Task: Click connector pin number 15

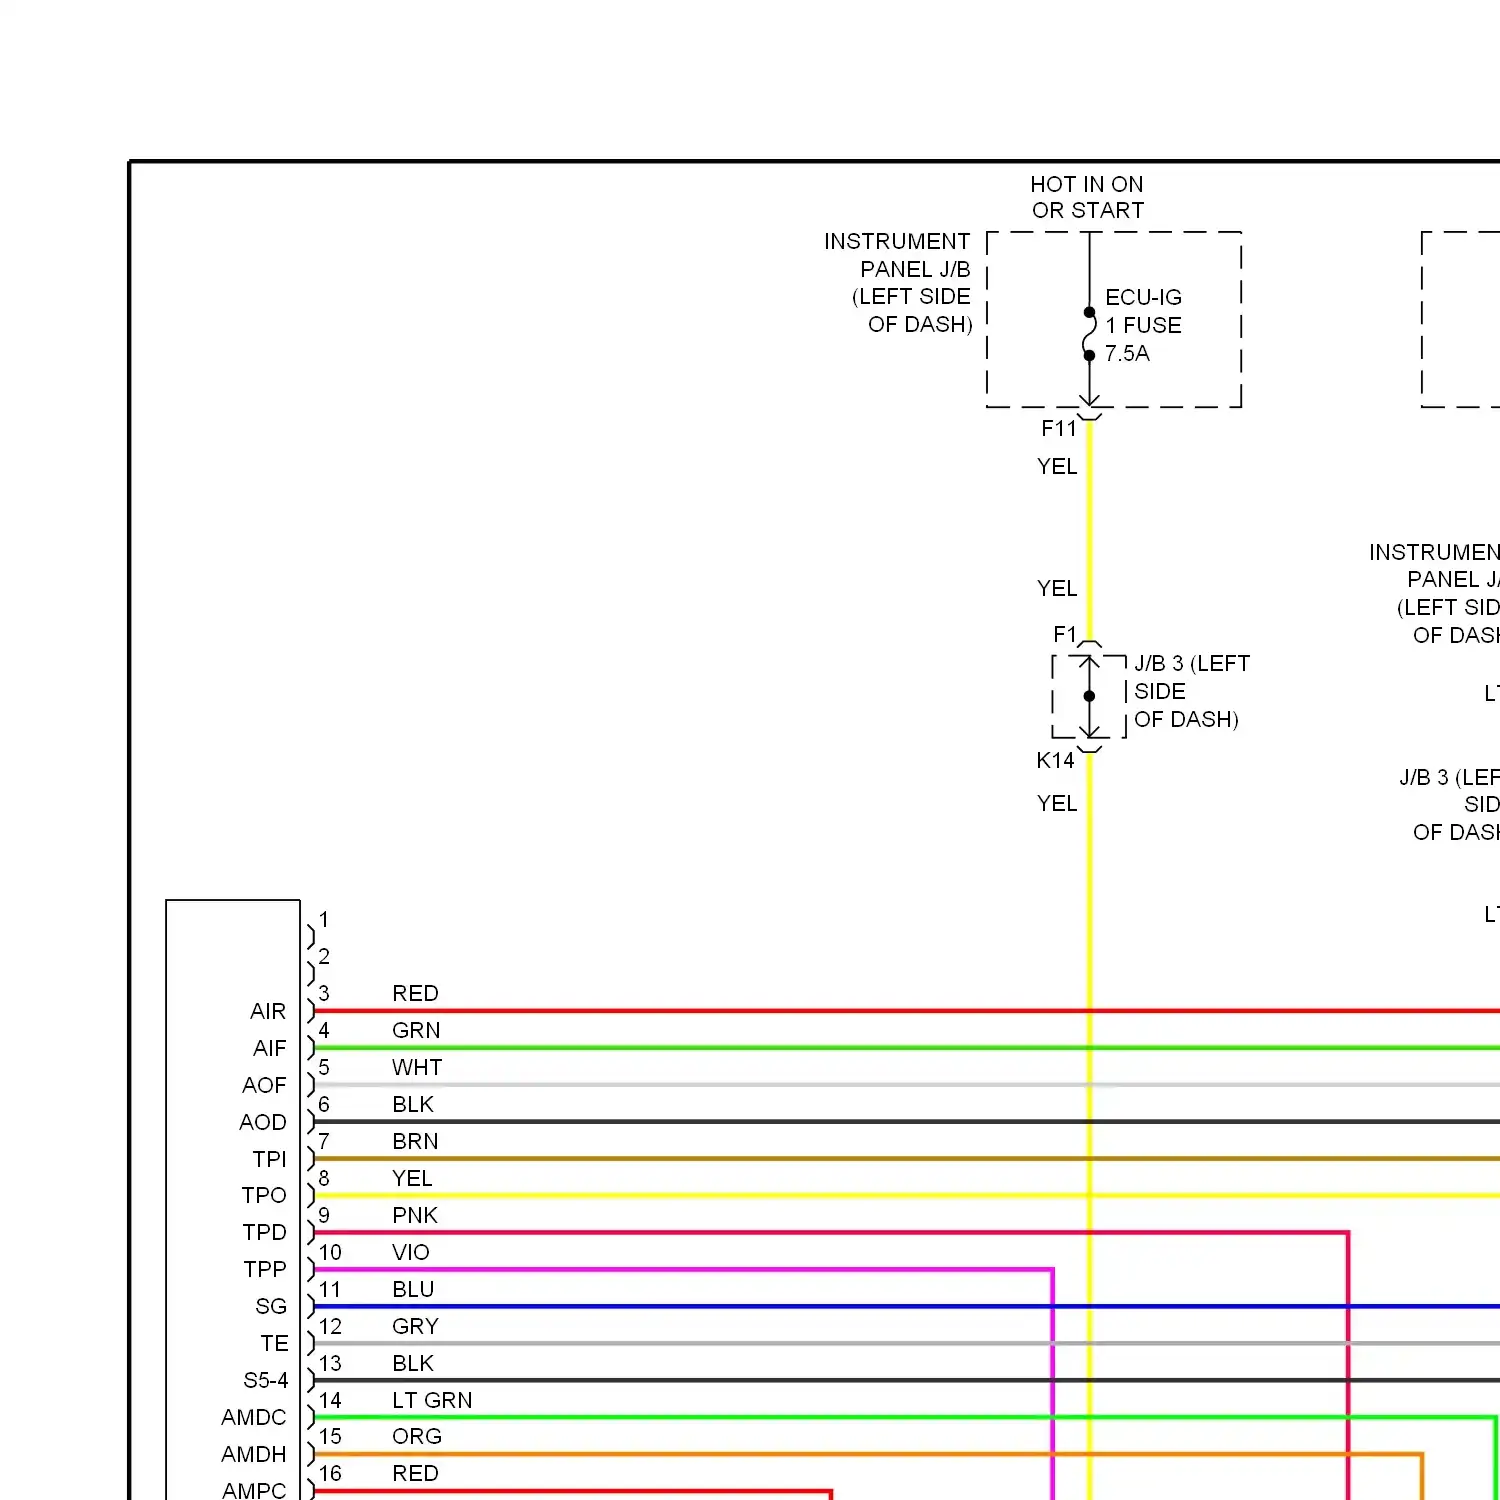Action: pyautogui.click(x=330, y=1436)
